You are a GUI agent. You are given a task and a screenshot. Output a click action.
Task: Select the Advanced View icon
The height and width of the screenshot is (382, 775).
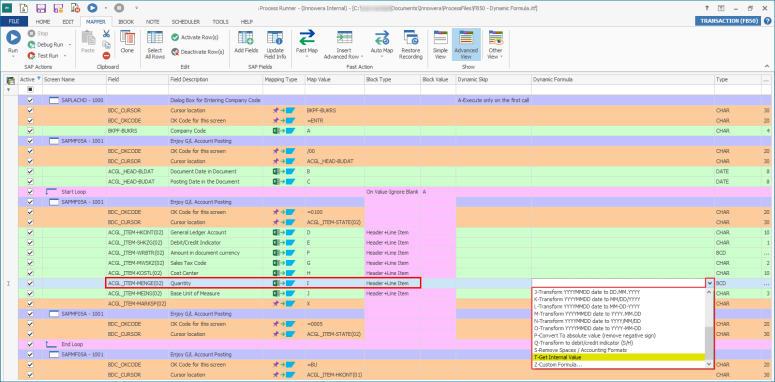[466, 38]
